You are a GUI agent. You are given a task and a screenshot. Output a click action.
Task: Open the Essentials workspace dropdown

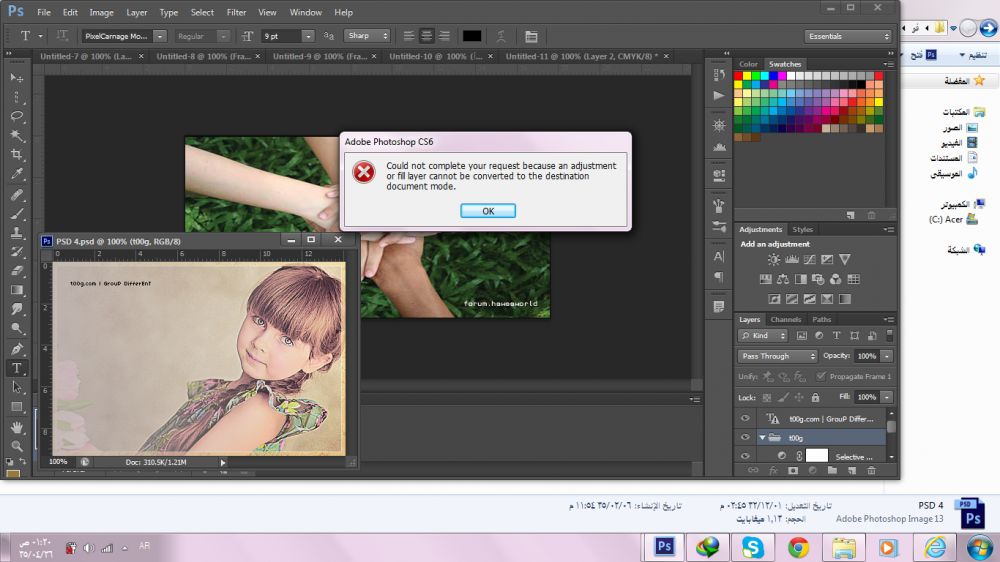coord(848,36)
